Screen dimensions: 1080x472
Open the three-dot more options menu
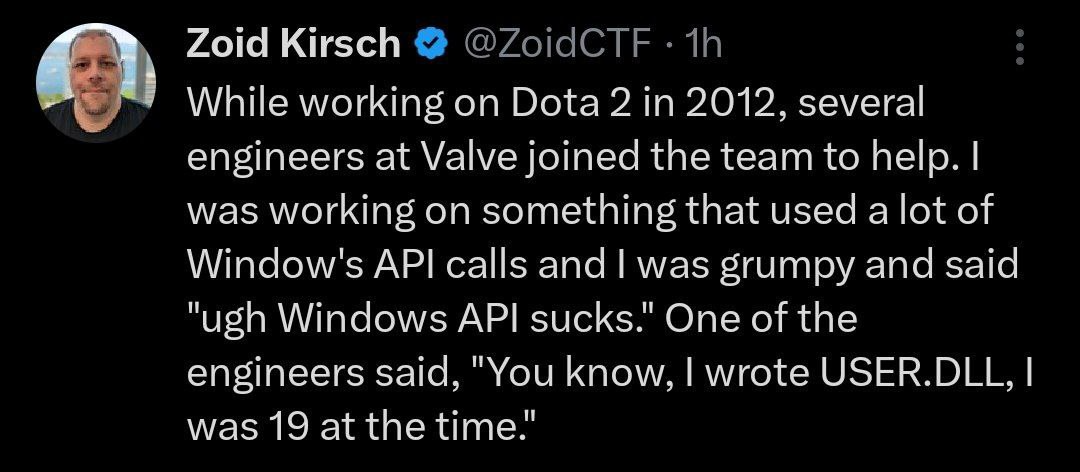[1019, 46]
